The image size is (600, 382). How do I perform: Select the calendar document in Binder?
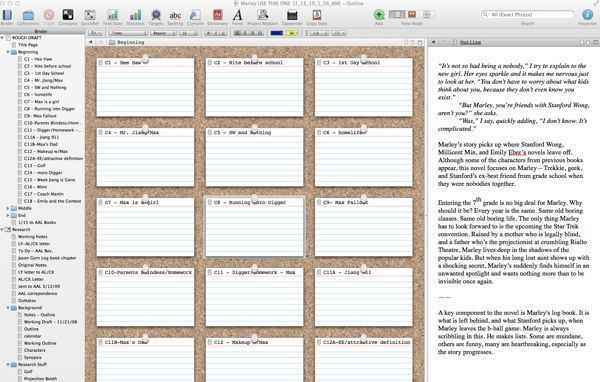point(33,336)
